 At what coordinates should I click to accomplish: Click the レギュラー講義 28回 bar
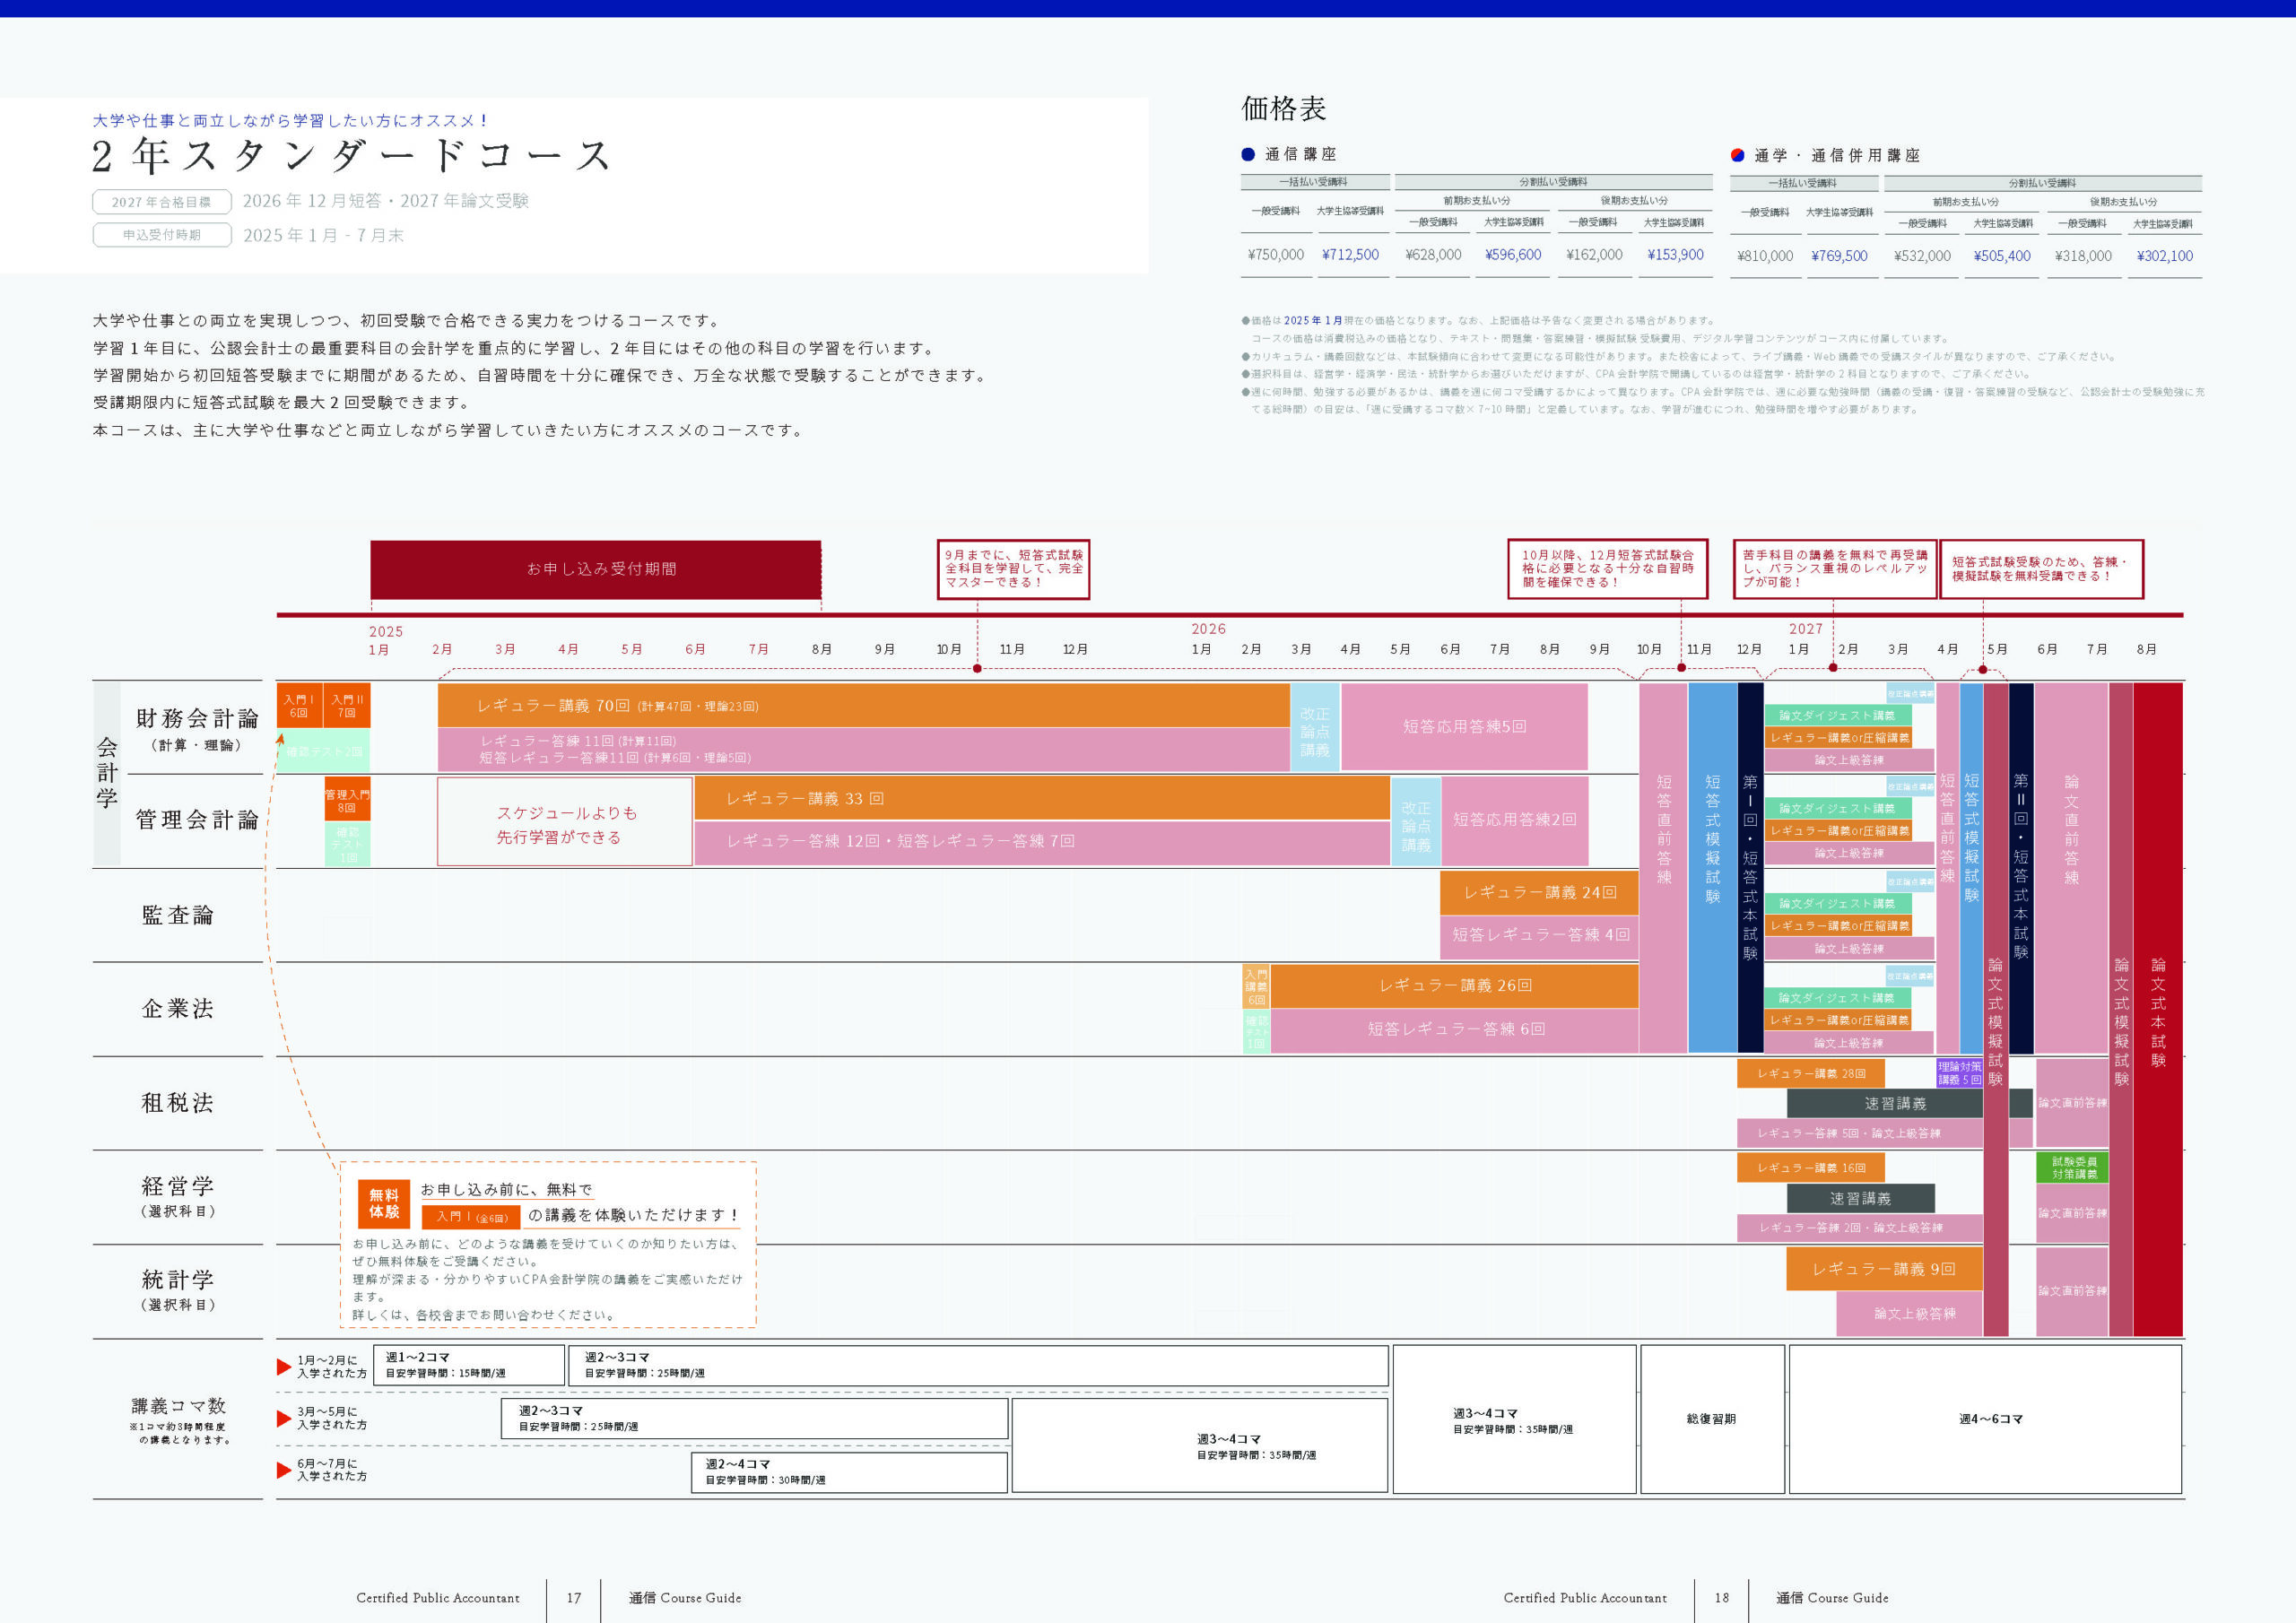pyautogui.click(x=1811, y=1074)
